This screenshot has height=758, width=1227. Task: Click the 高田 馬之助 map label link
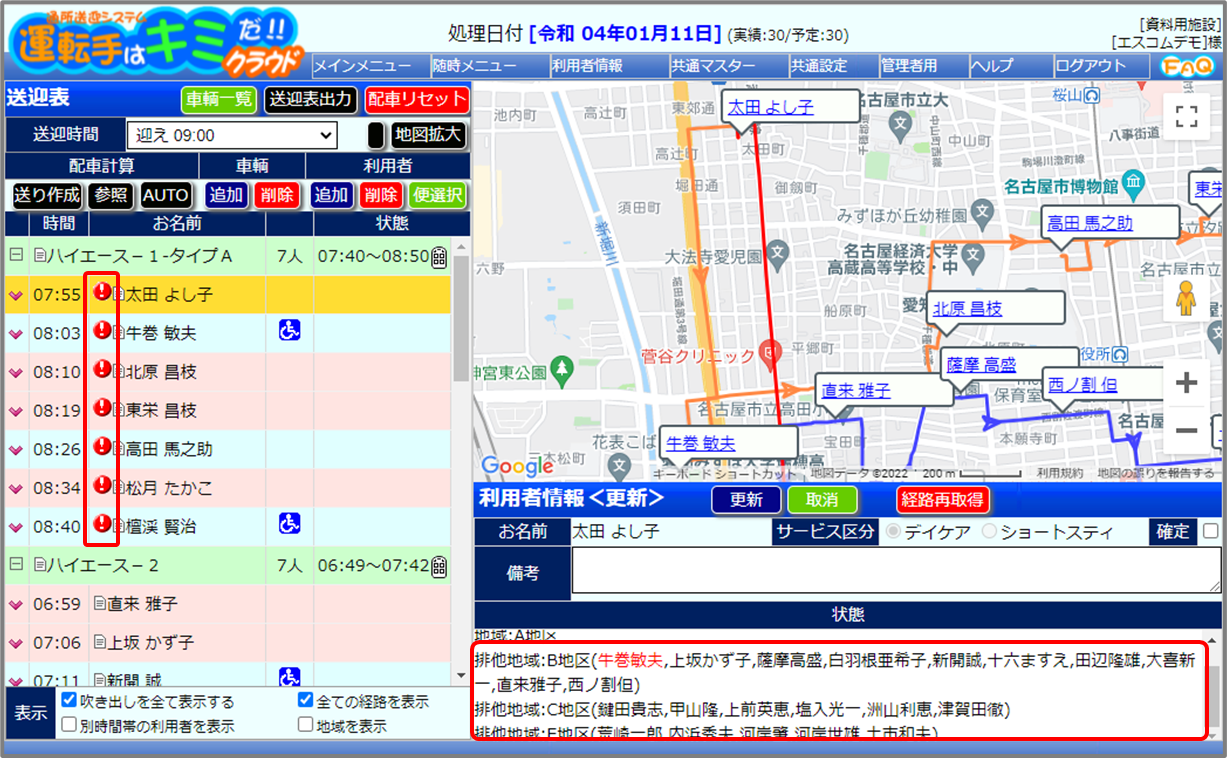(x=1089, y=222)
